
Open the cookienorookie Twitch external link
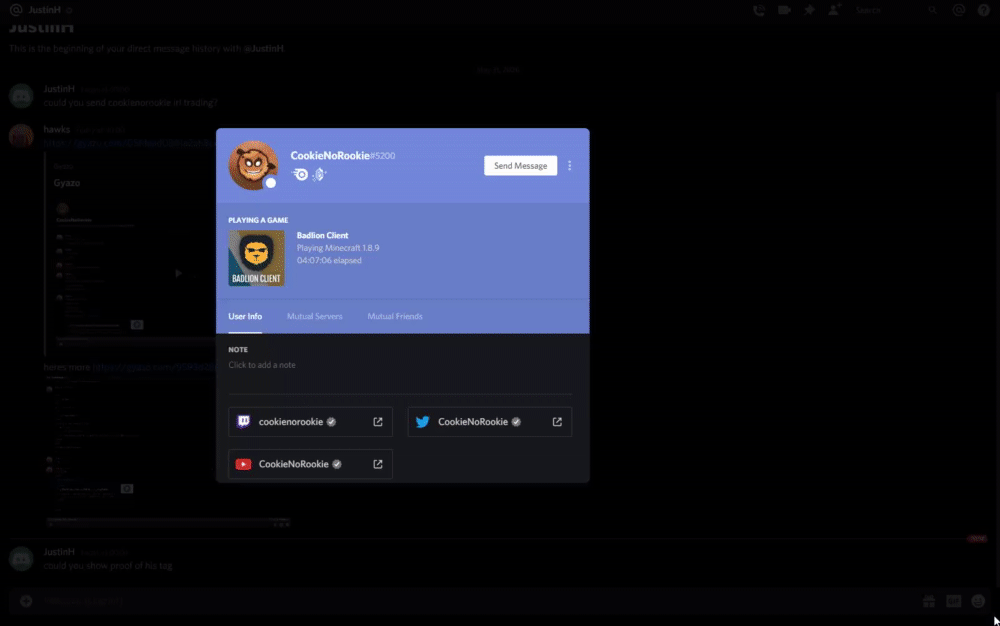378,421
